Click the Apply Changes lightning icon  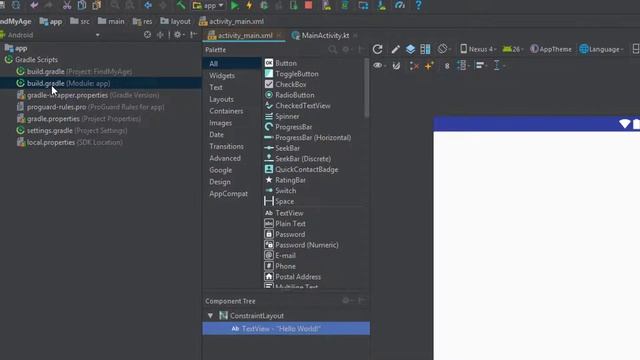point(249,5)
